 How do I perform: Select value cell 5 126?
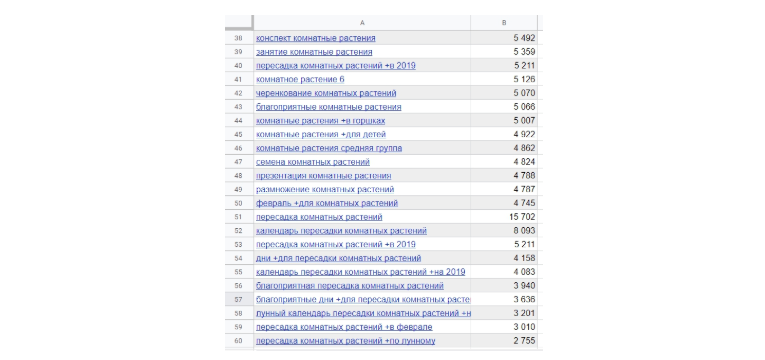(x=504, y=79)
